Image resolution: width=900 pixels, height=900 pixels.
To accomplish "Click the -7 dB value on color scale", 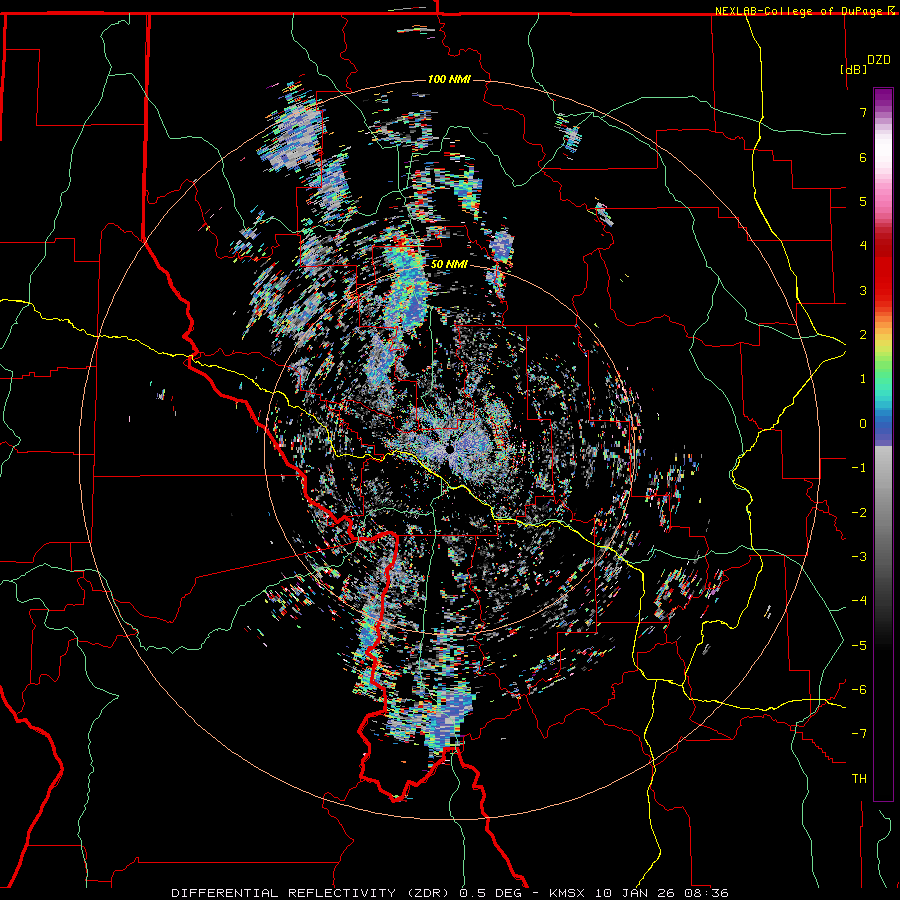I will 859,734.
